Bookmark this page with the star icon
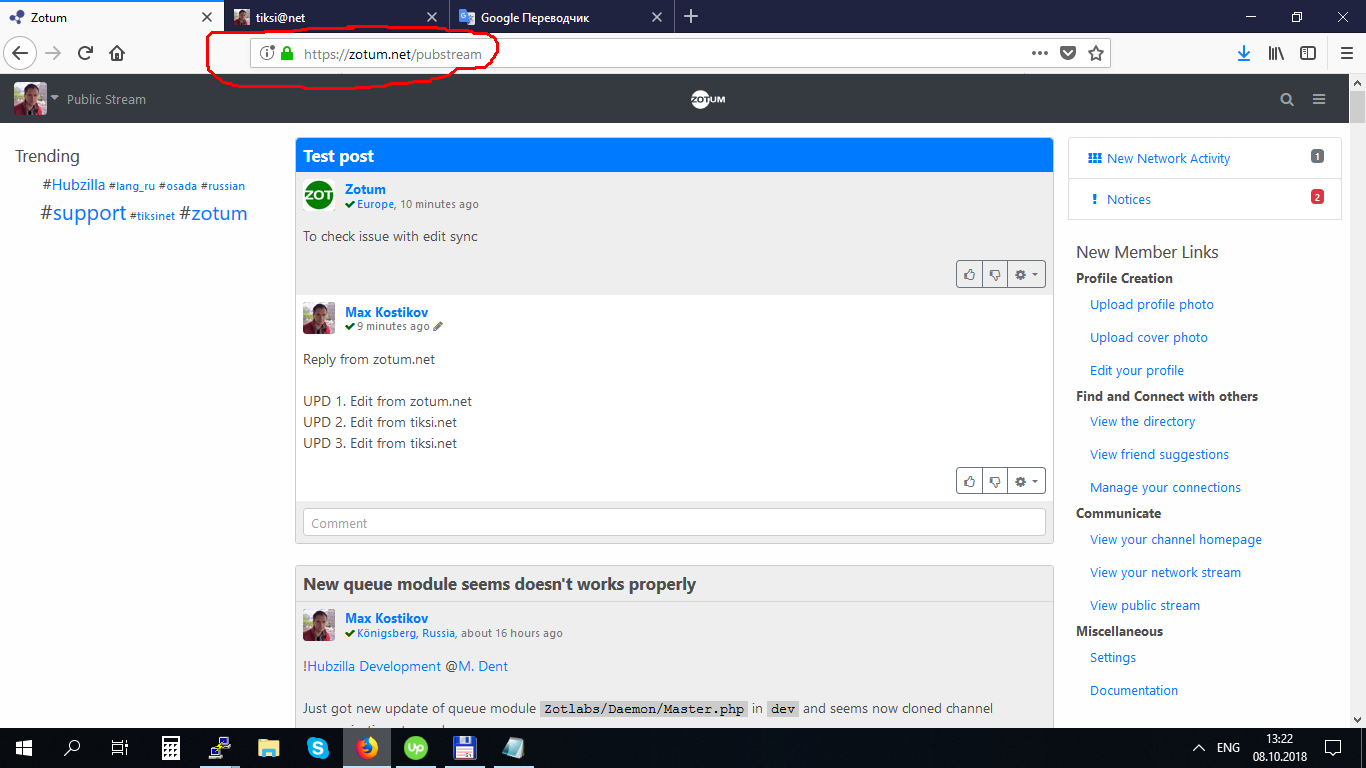 coord(1096,53)
